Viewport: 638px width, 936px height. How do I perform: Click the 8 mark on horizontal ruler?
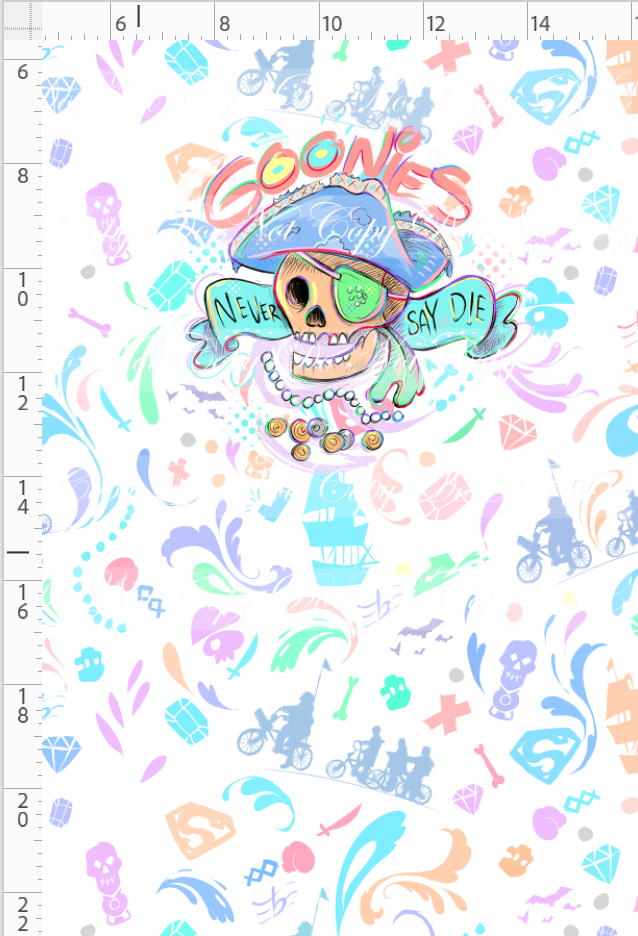[223, 22]
